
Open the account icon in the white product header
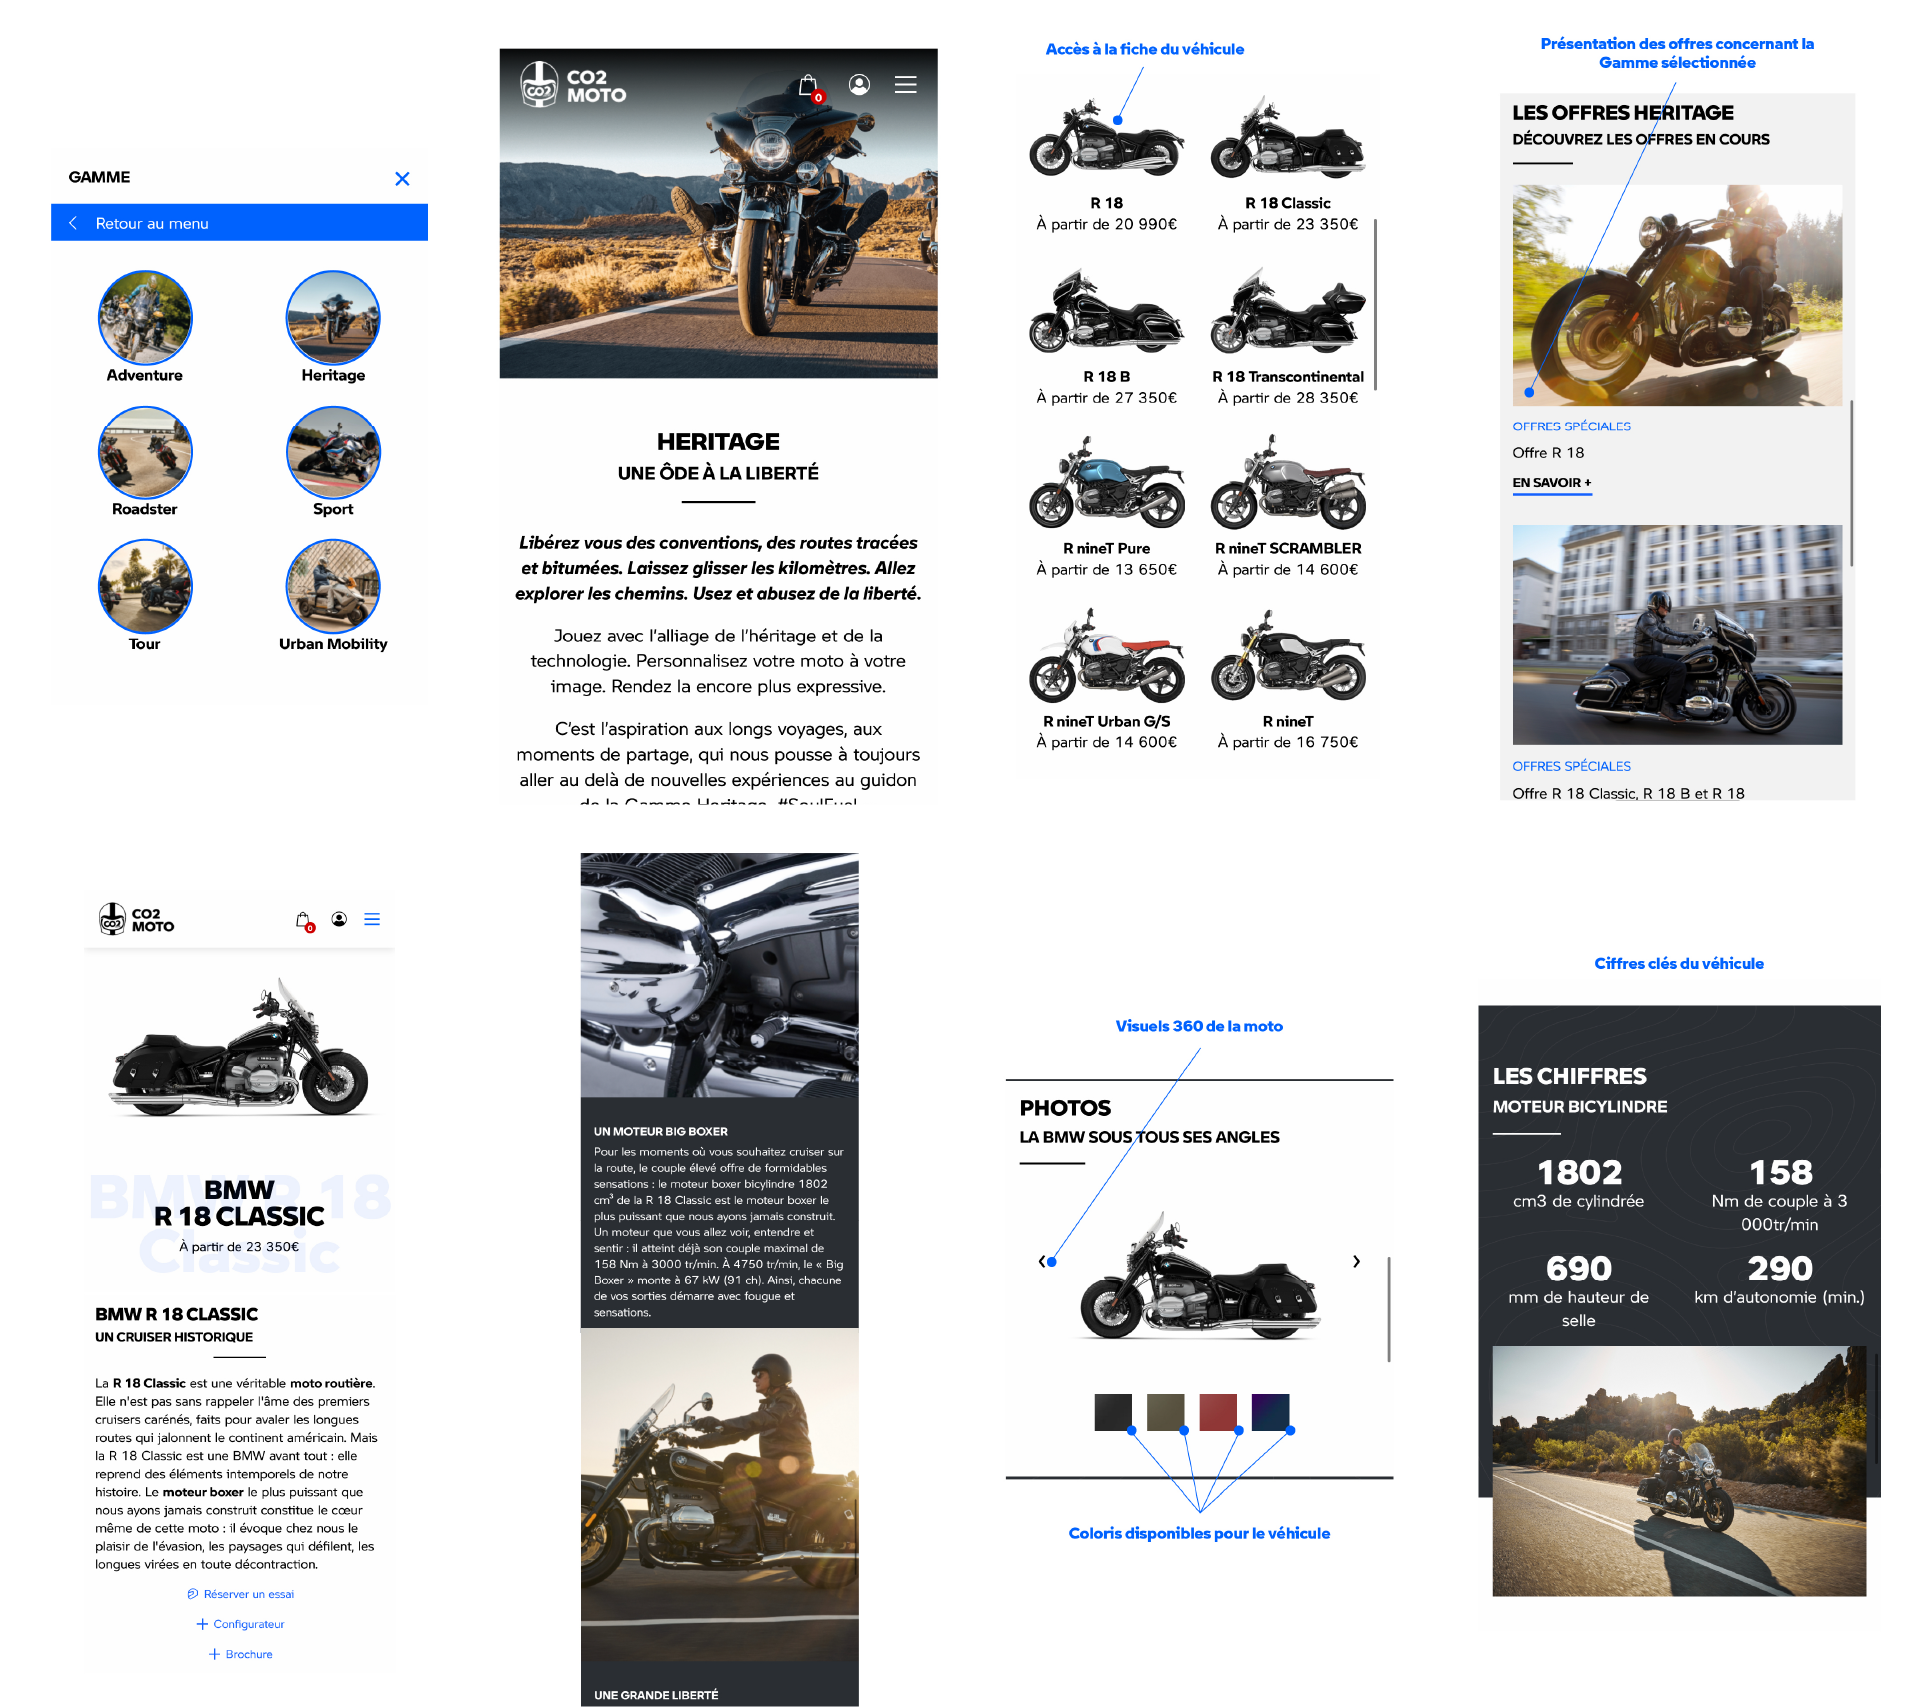click(339, 919)
